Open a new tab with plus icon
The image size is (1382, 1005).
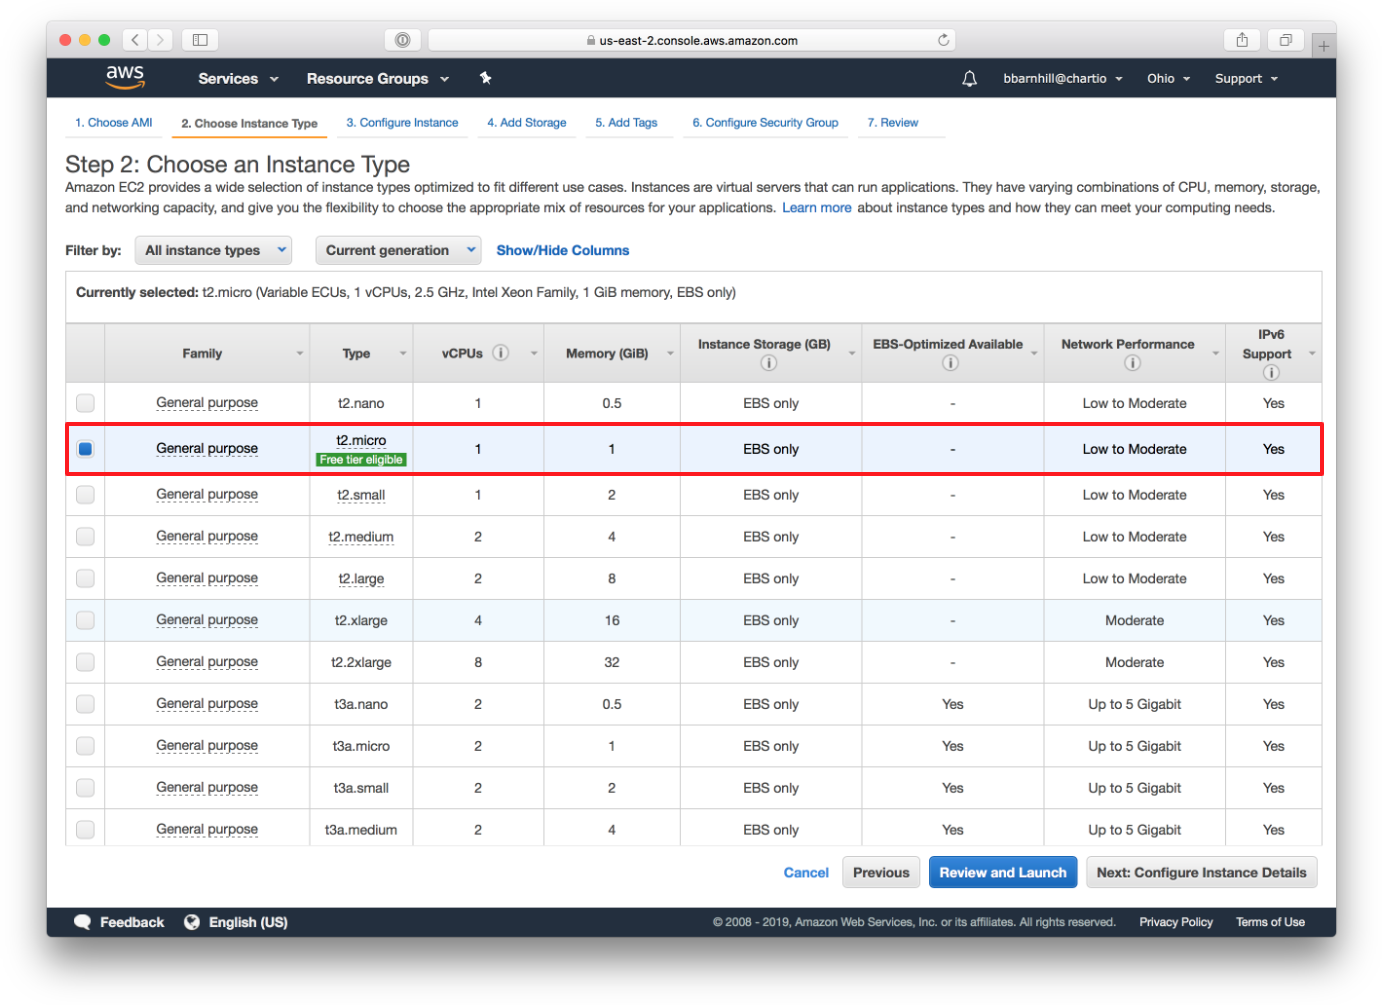1323,46
